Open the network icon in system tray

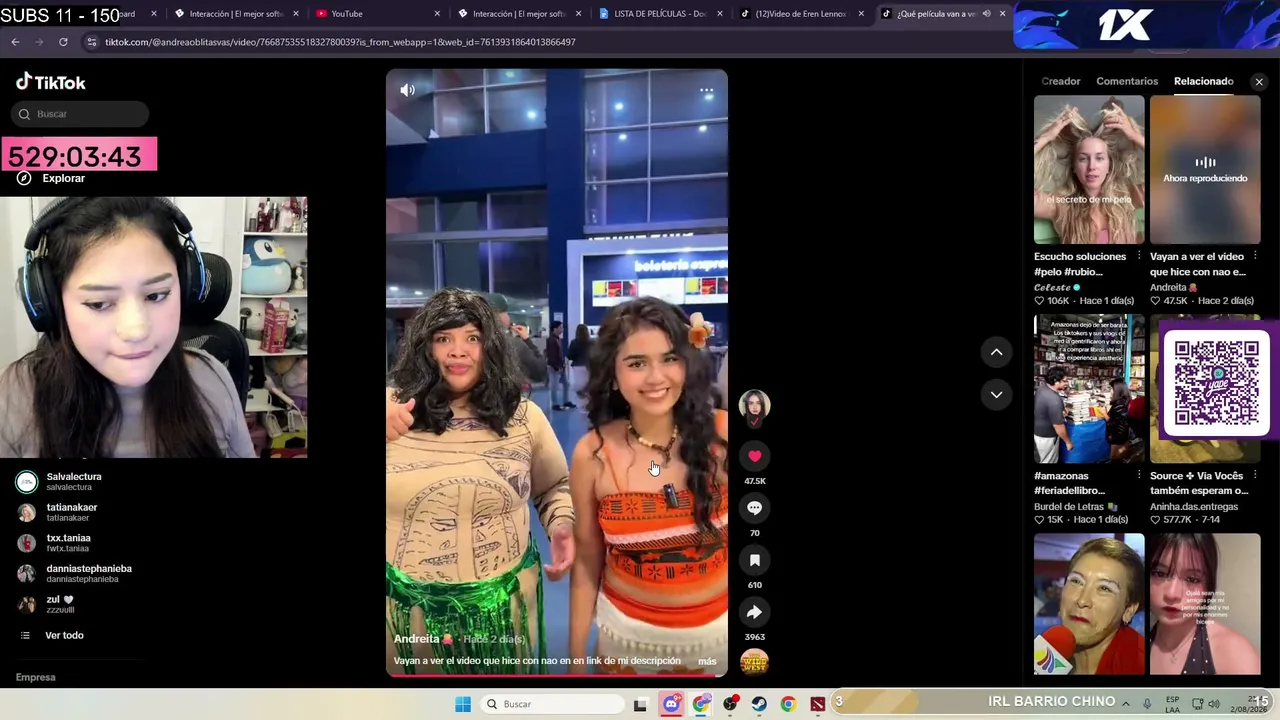click(1198, 704)
